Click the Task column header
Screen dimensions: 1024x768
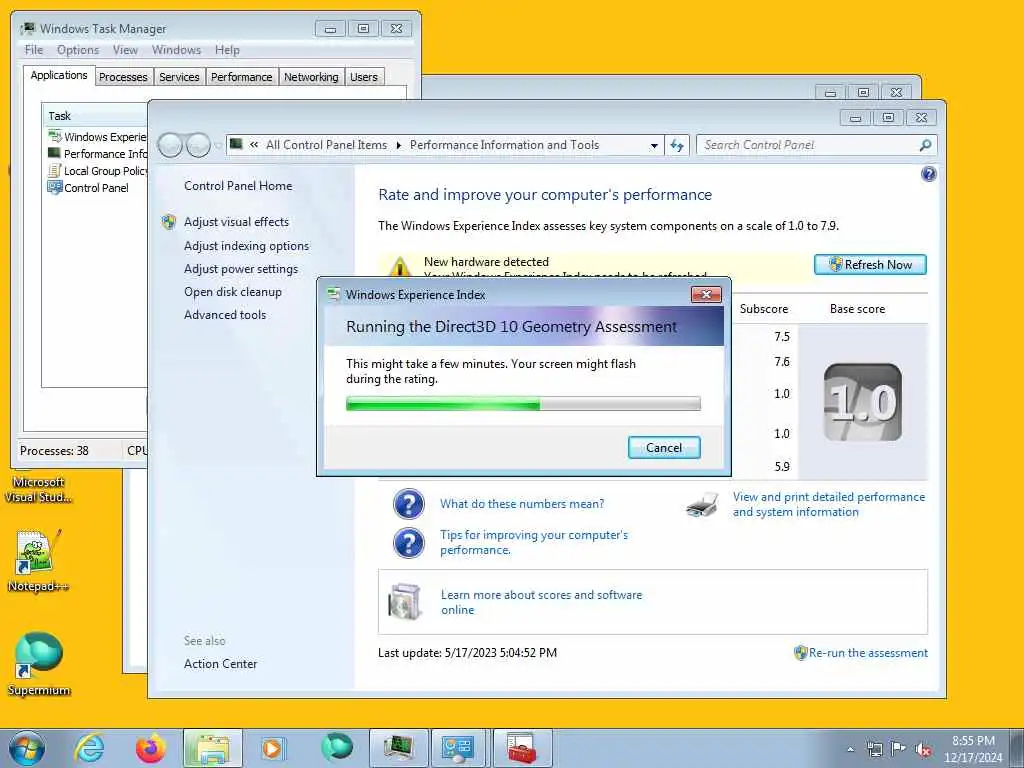pyautogui.click(x=95, y=116)
